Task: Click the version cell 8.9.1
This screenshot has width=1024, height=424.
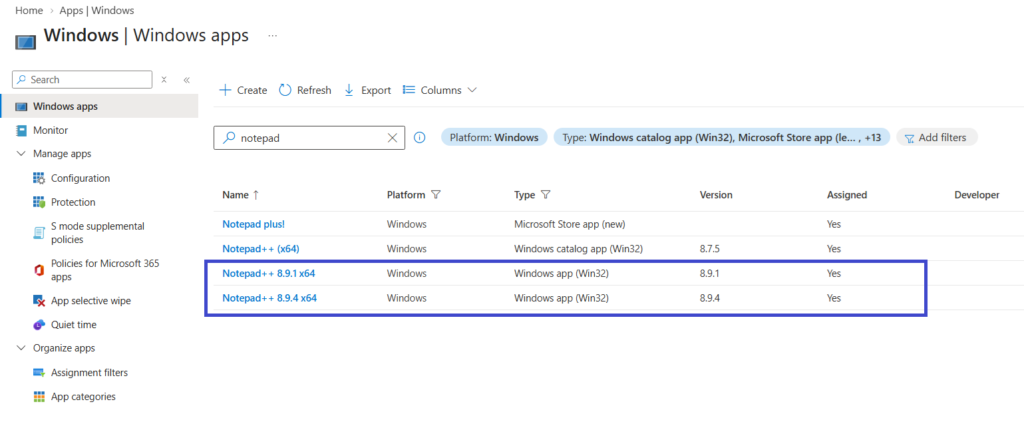Action: click(x=709, y=274)
